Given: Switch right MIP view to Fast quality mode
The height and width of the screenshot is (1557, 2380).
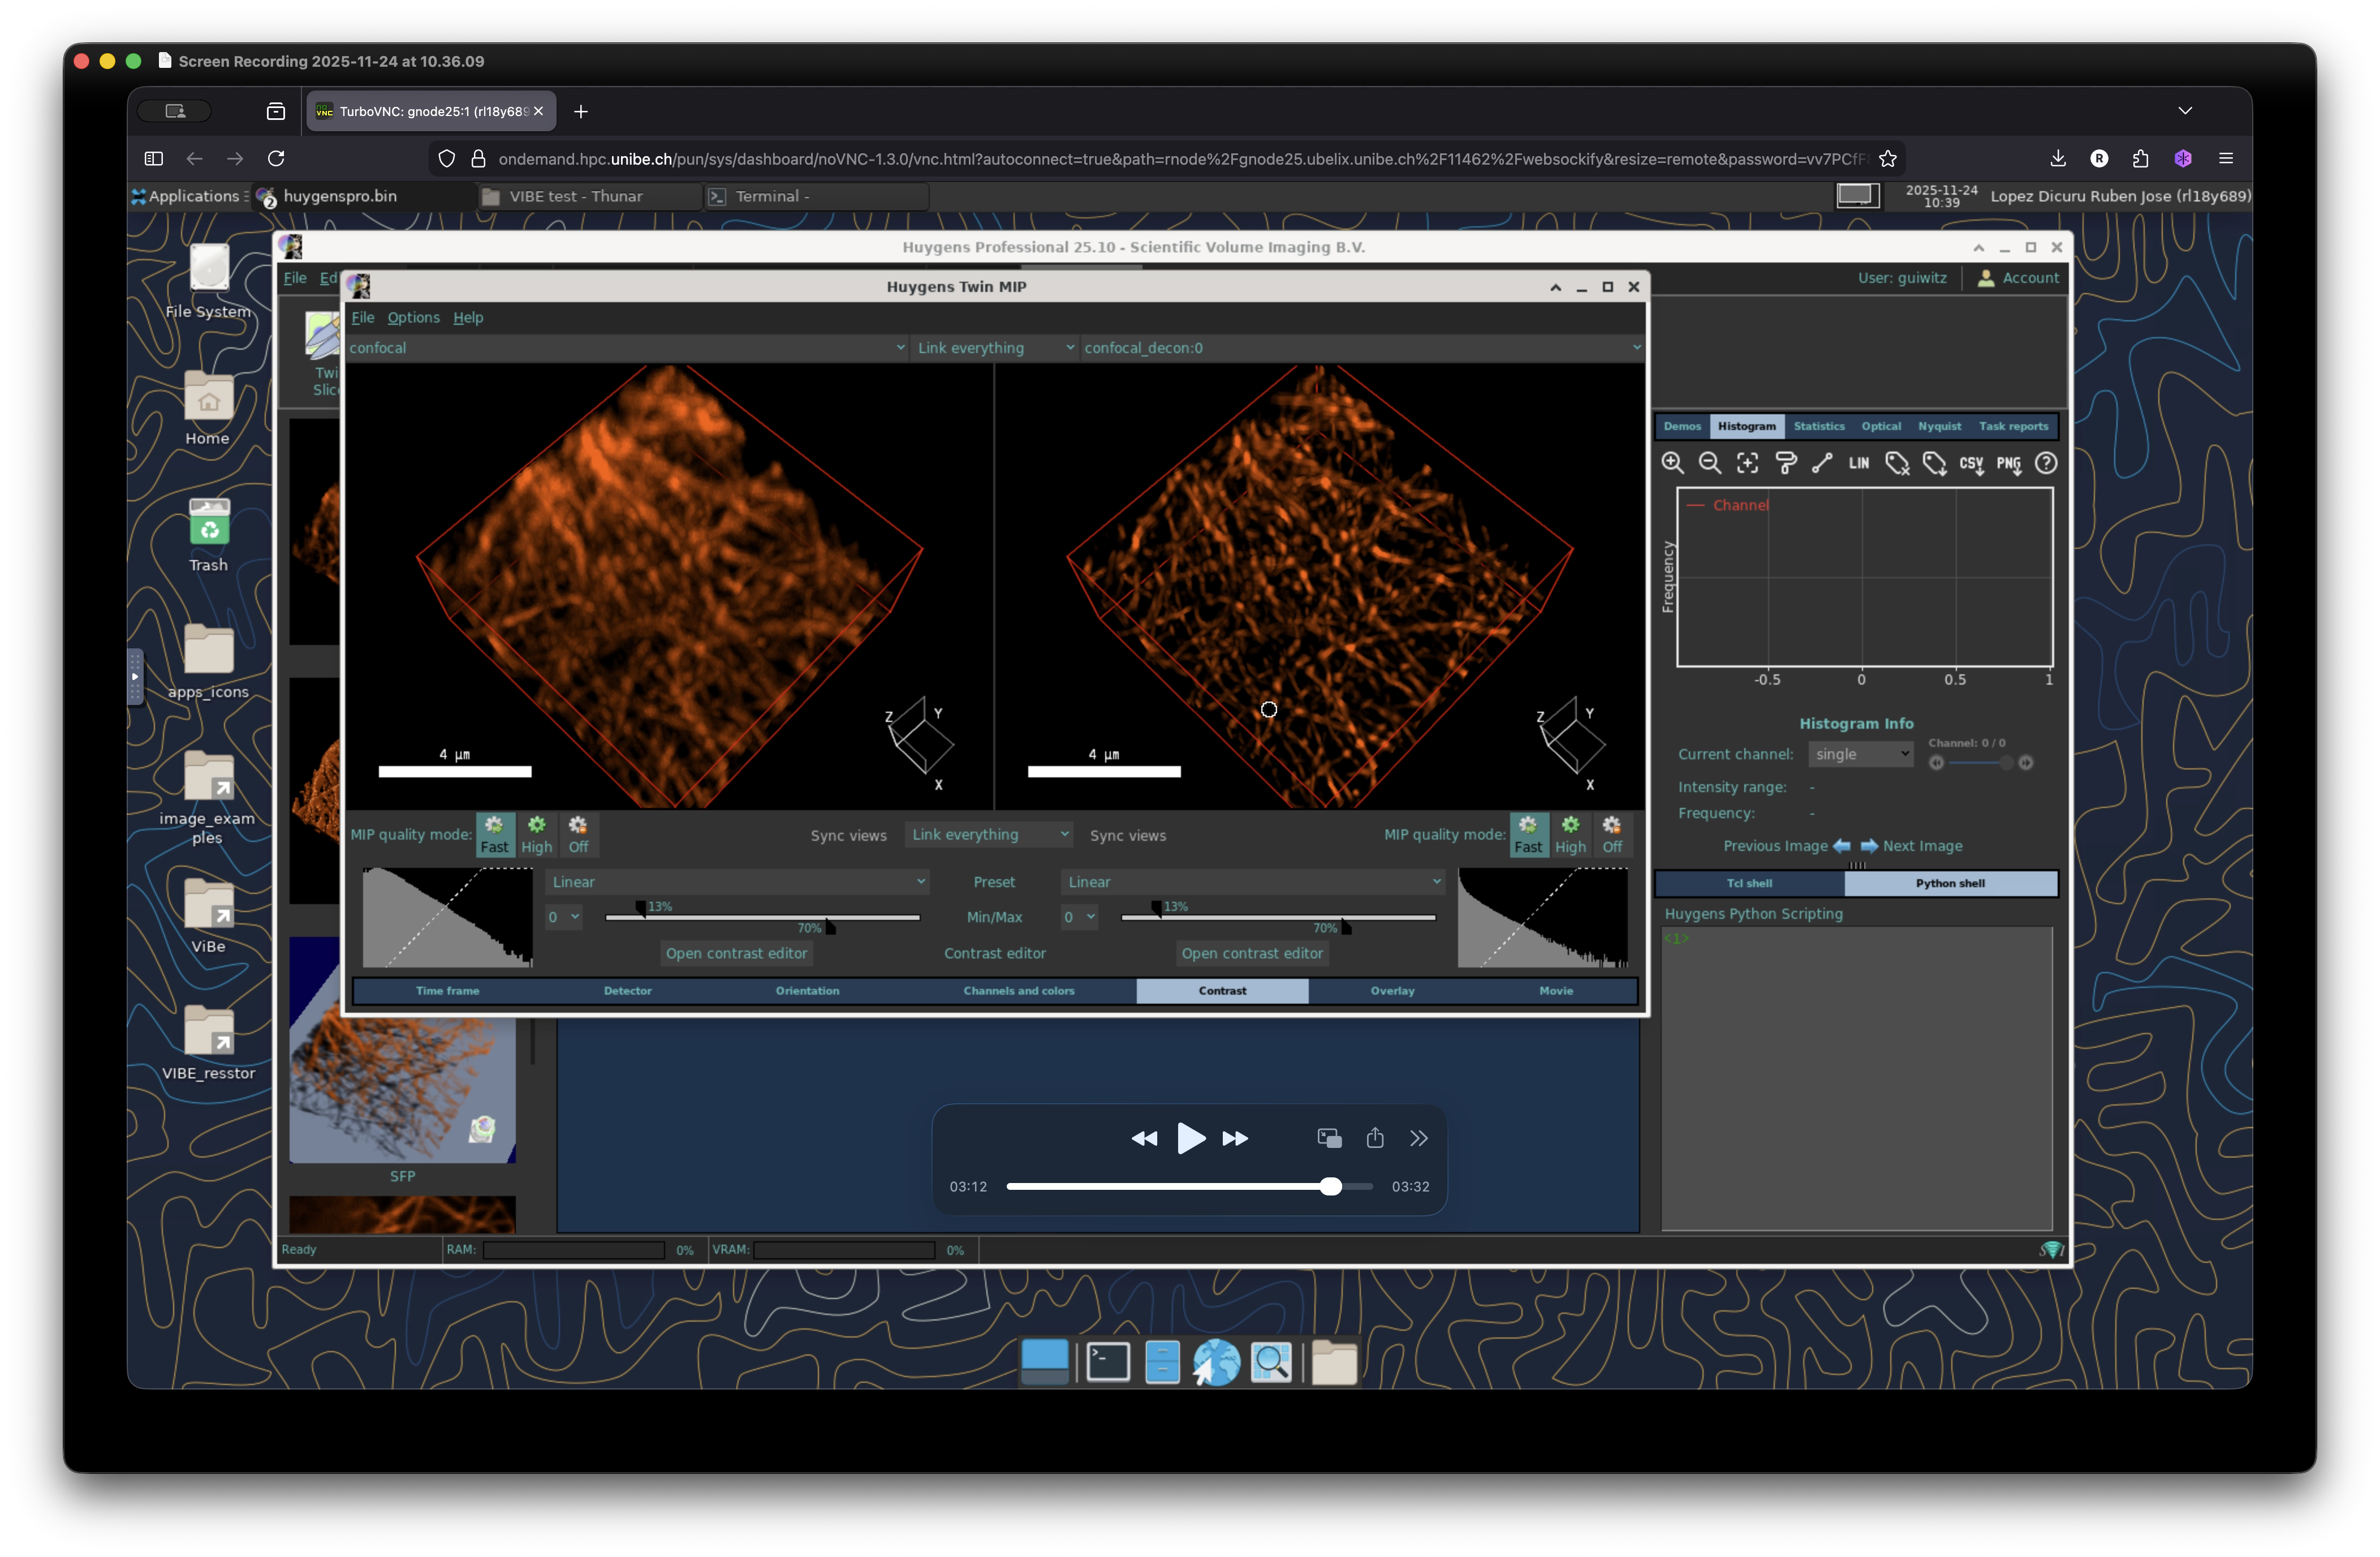Looking at the screenshot, I should (1528, 834).
